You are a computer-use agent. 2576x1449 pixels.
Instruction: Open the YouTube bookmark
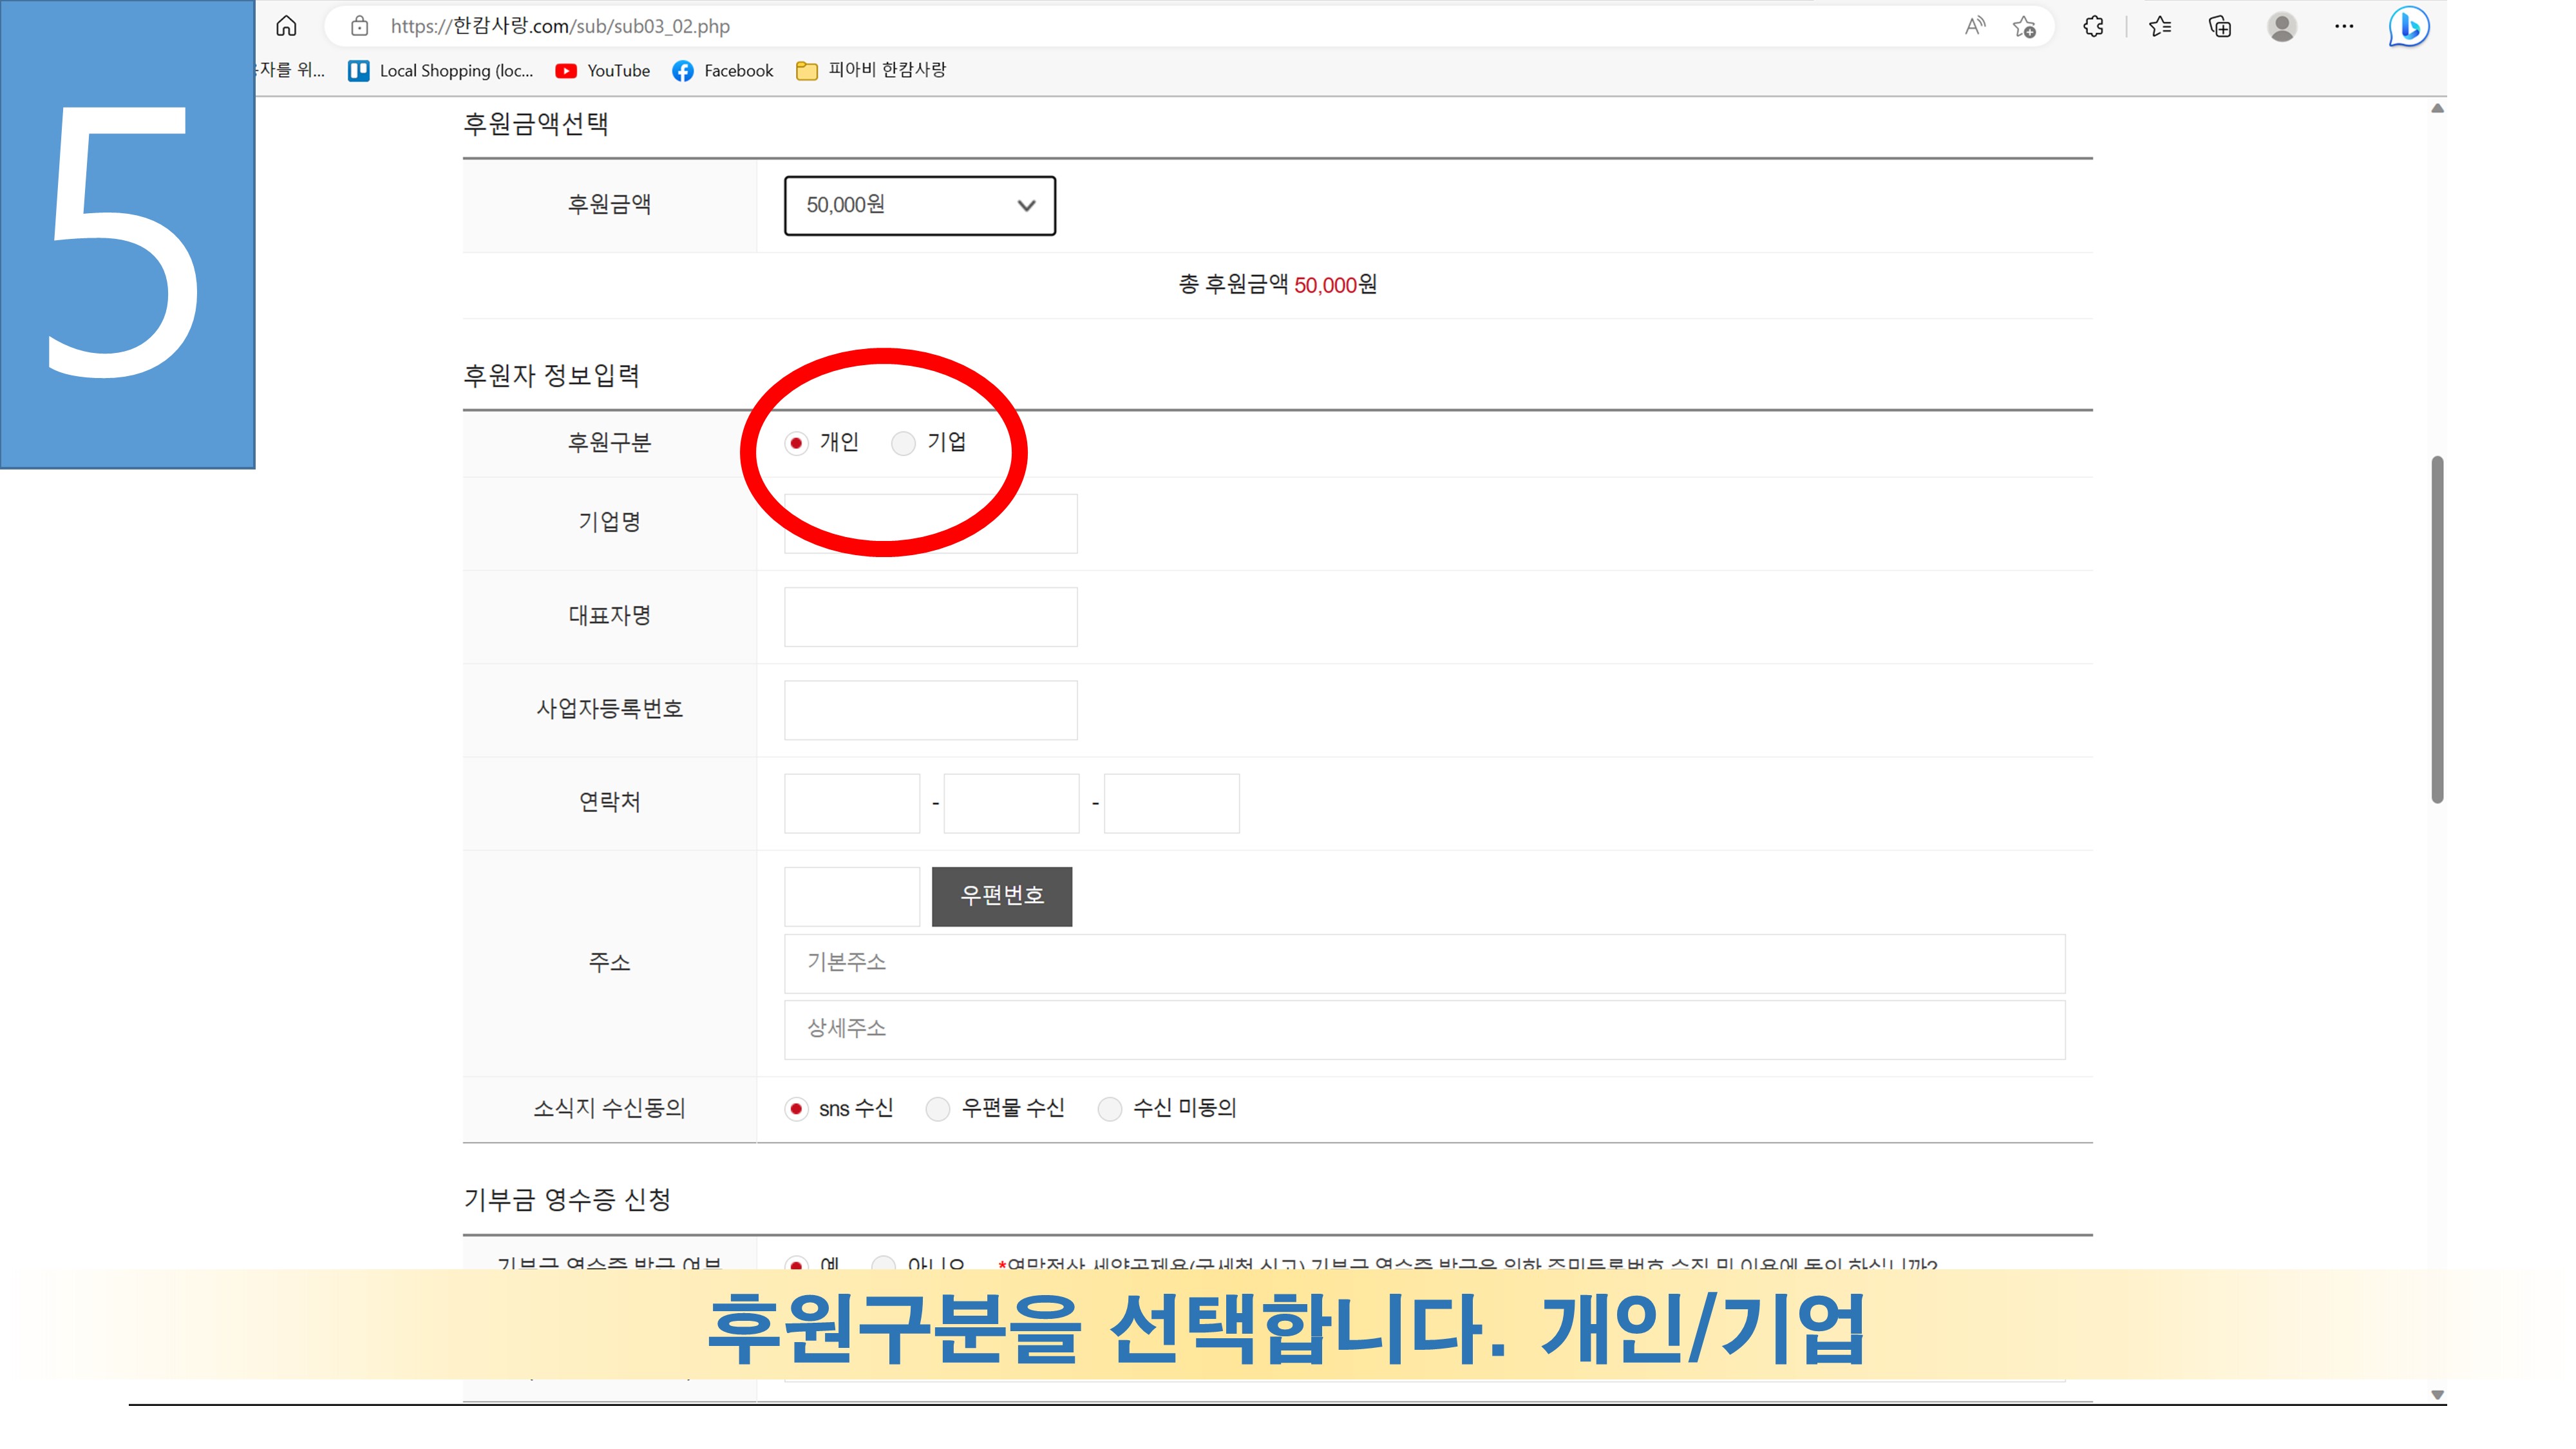click(x=602, y=70)
